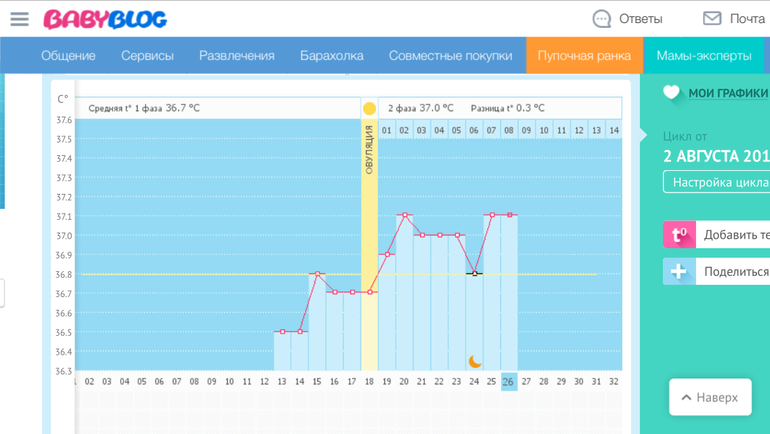
Task: Click the crescent moon icon on chart
Action: [476, 361]
